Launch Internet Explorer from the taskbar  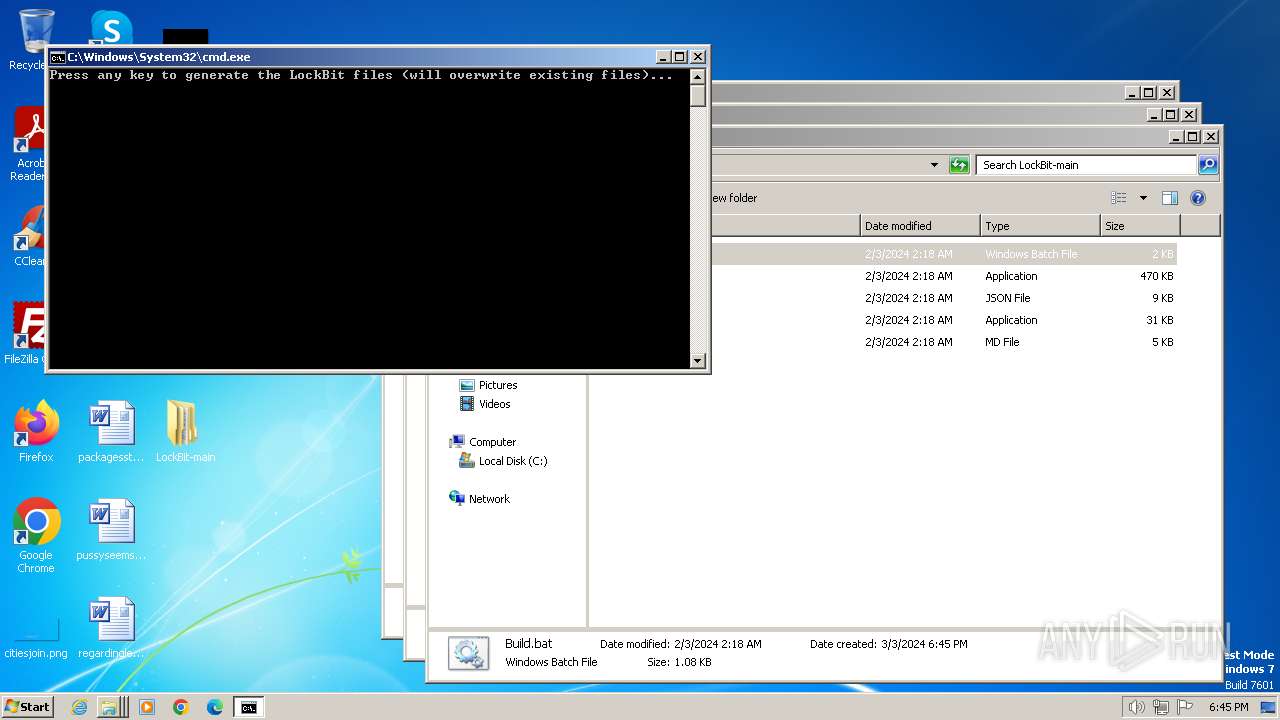80,707
